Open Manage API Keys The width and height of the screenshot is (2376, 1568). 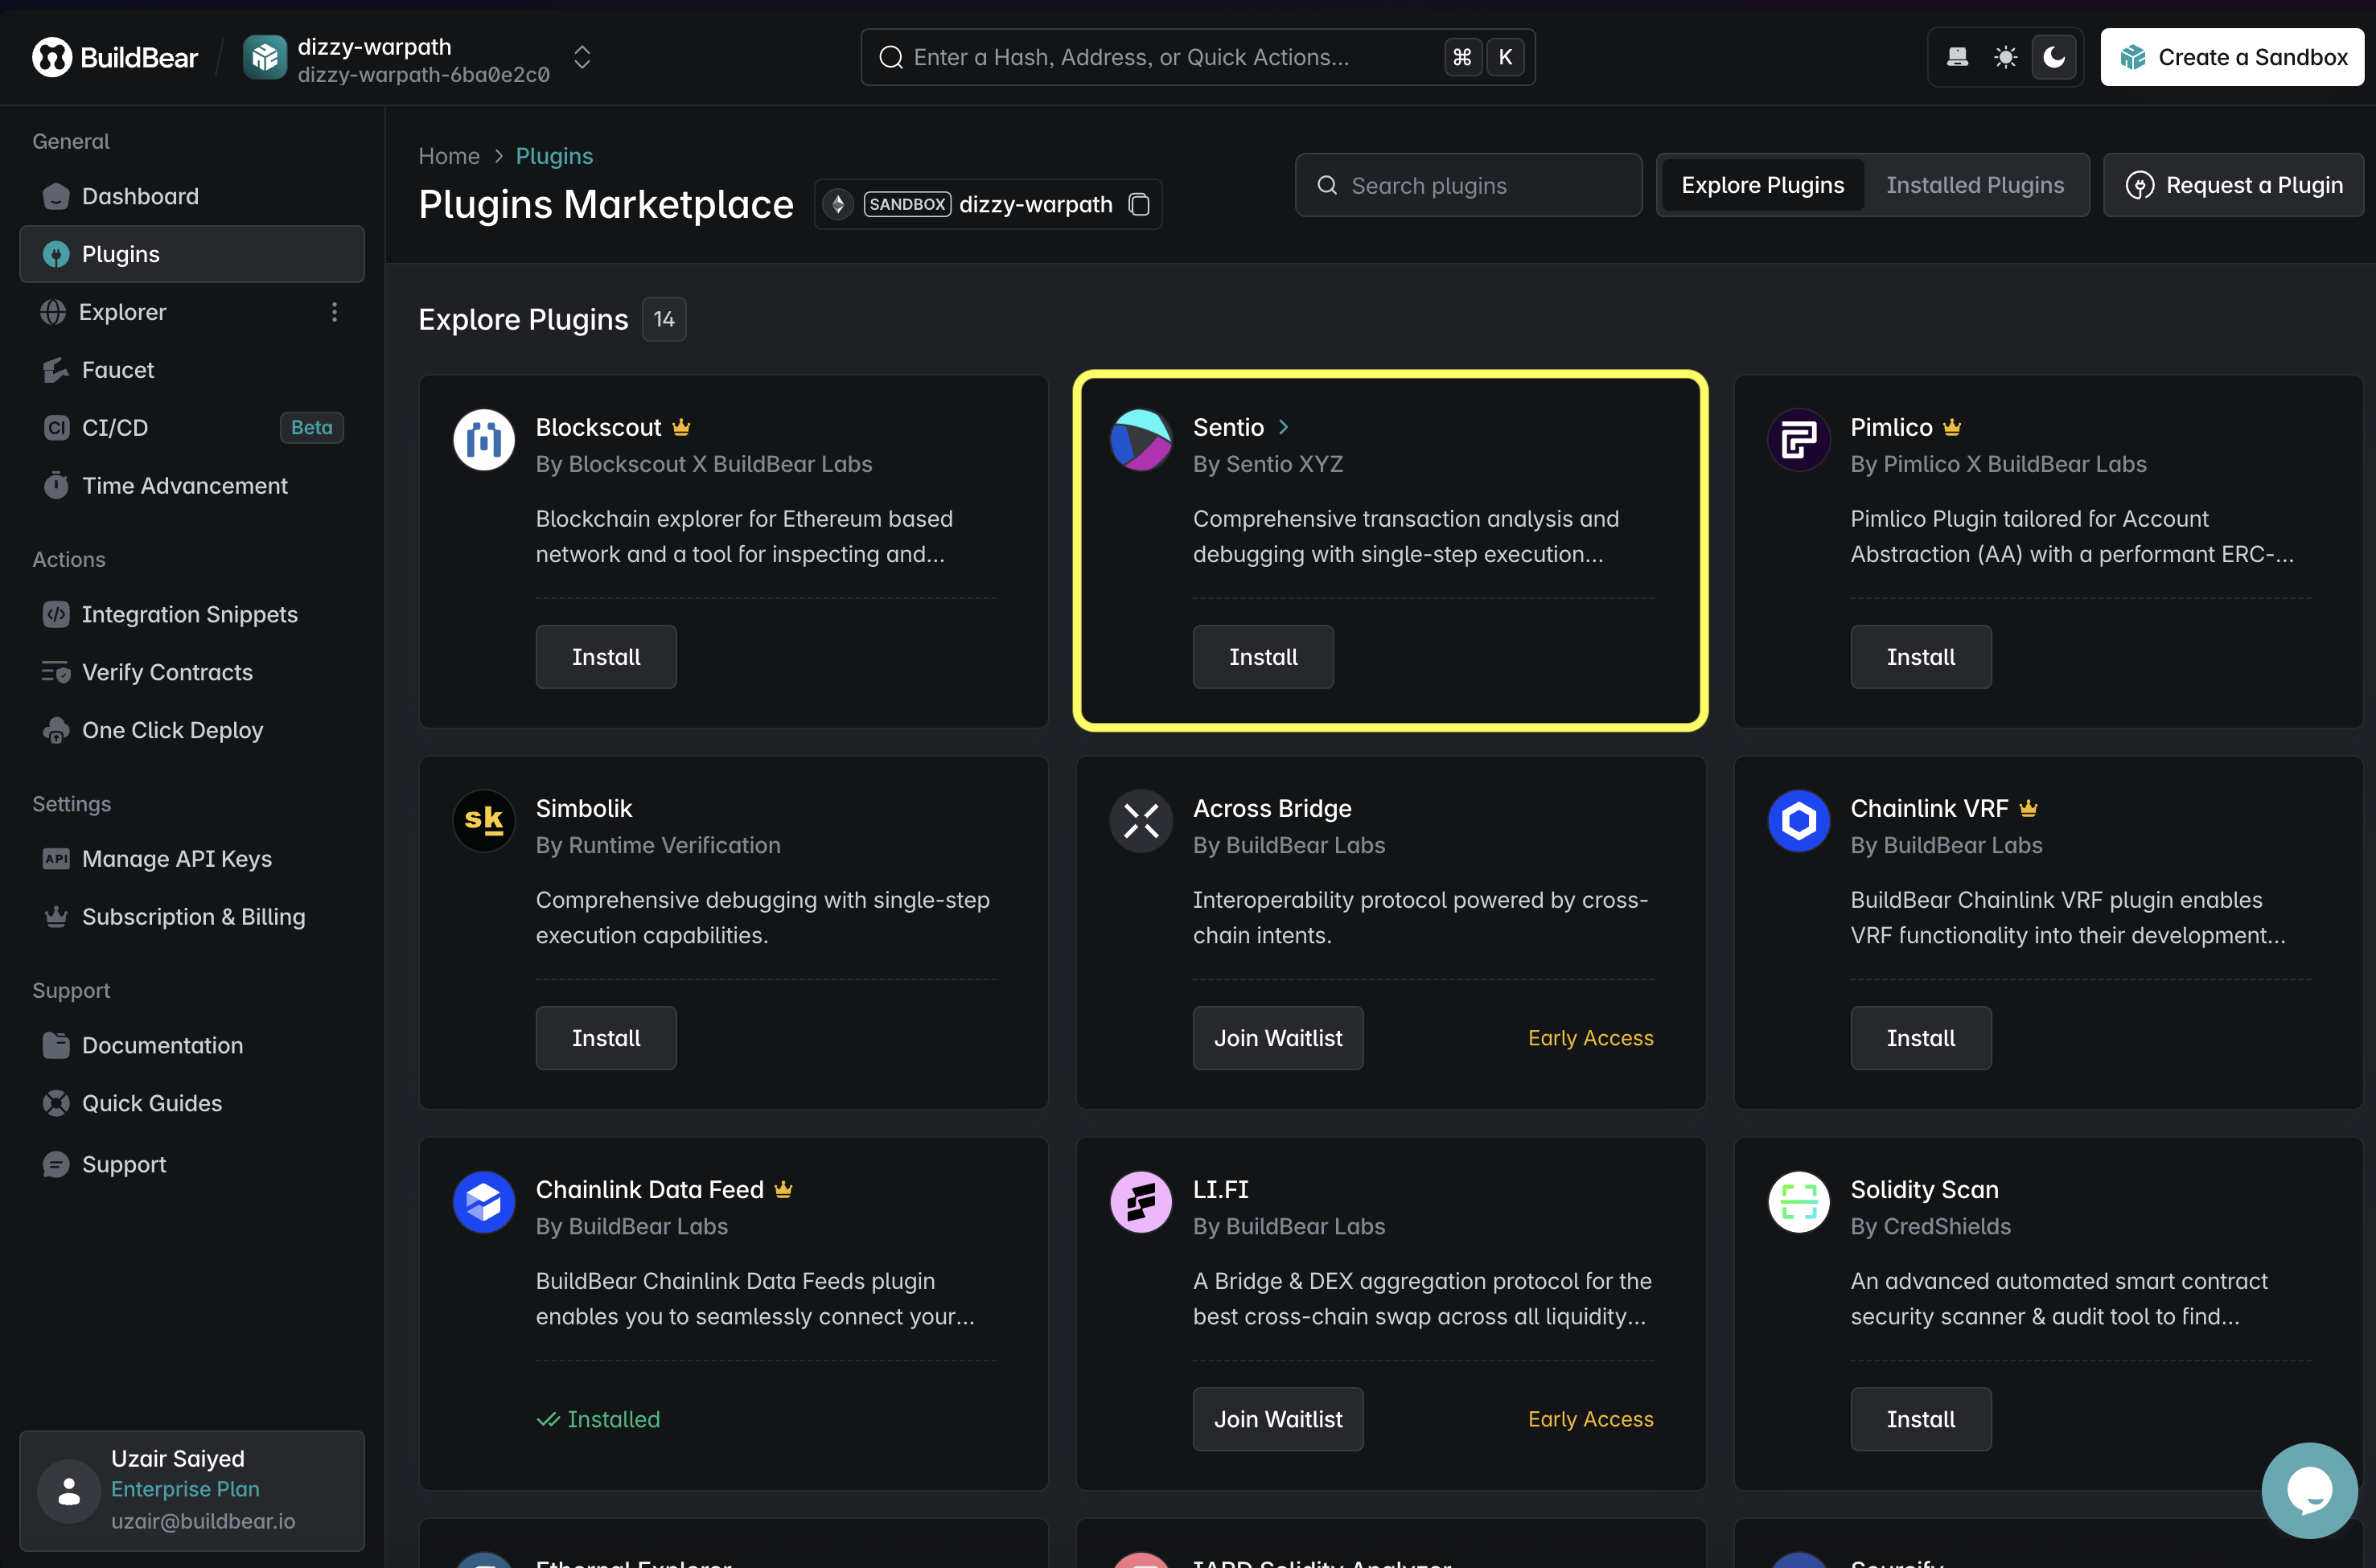191,859
